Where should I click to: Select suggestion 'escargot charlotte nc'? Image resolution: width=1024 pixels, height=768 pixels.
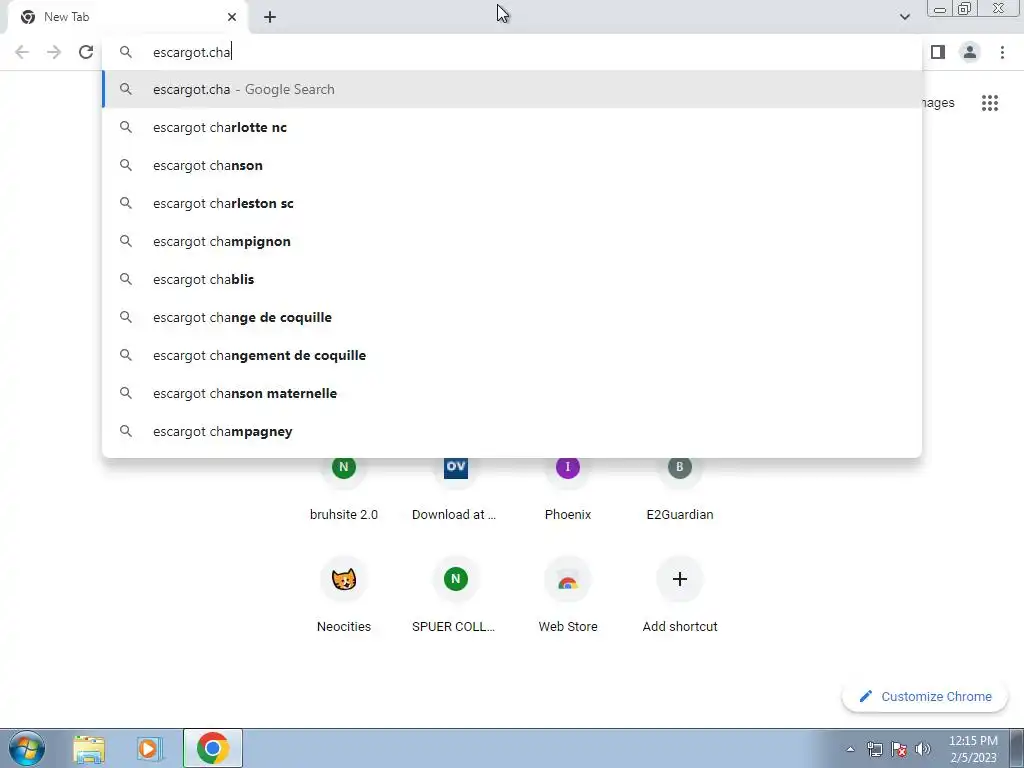(512, 127)
